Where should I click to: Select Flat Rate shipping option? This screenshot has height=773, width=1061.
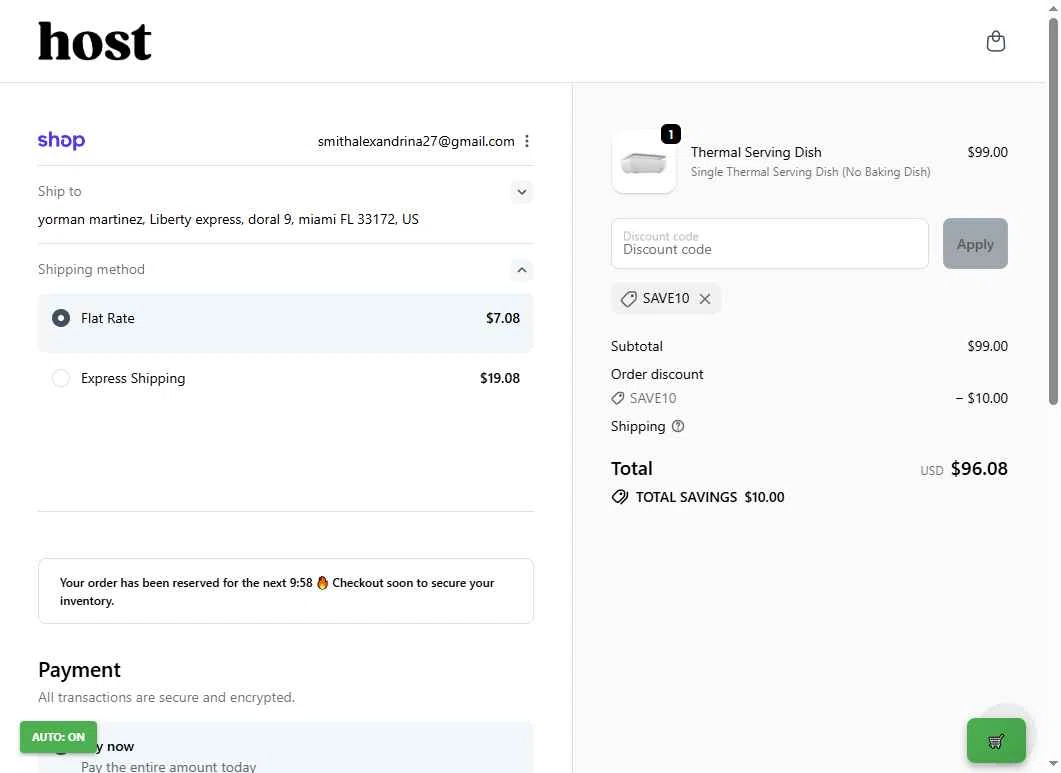tap(286, 323)
